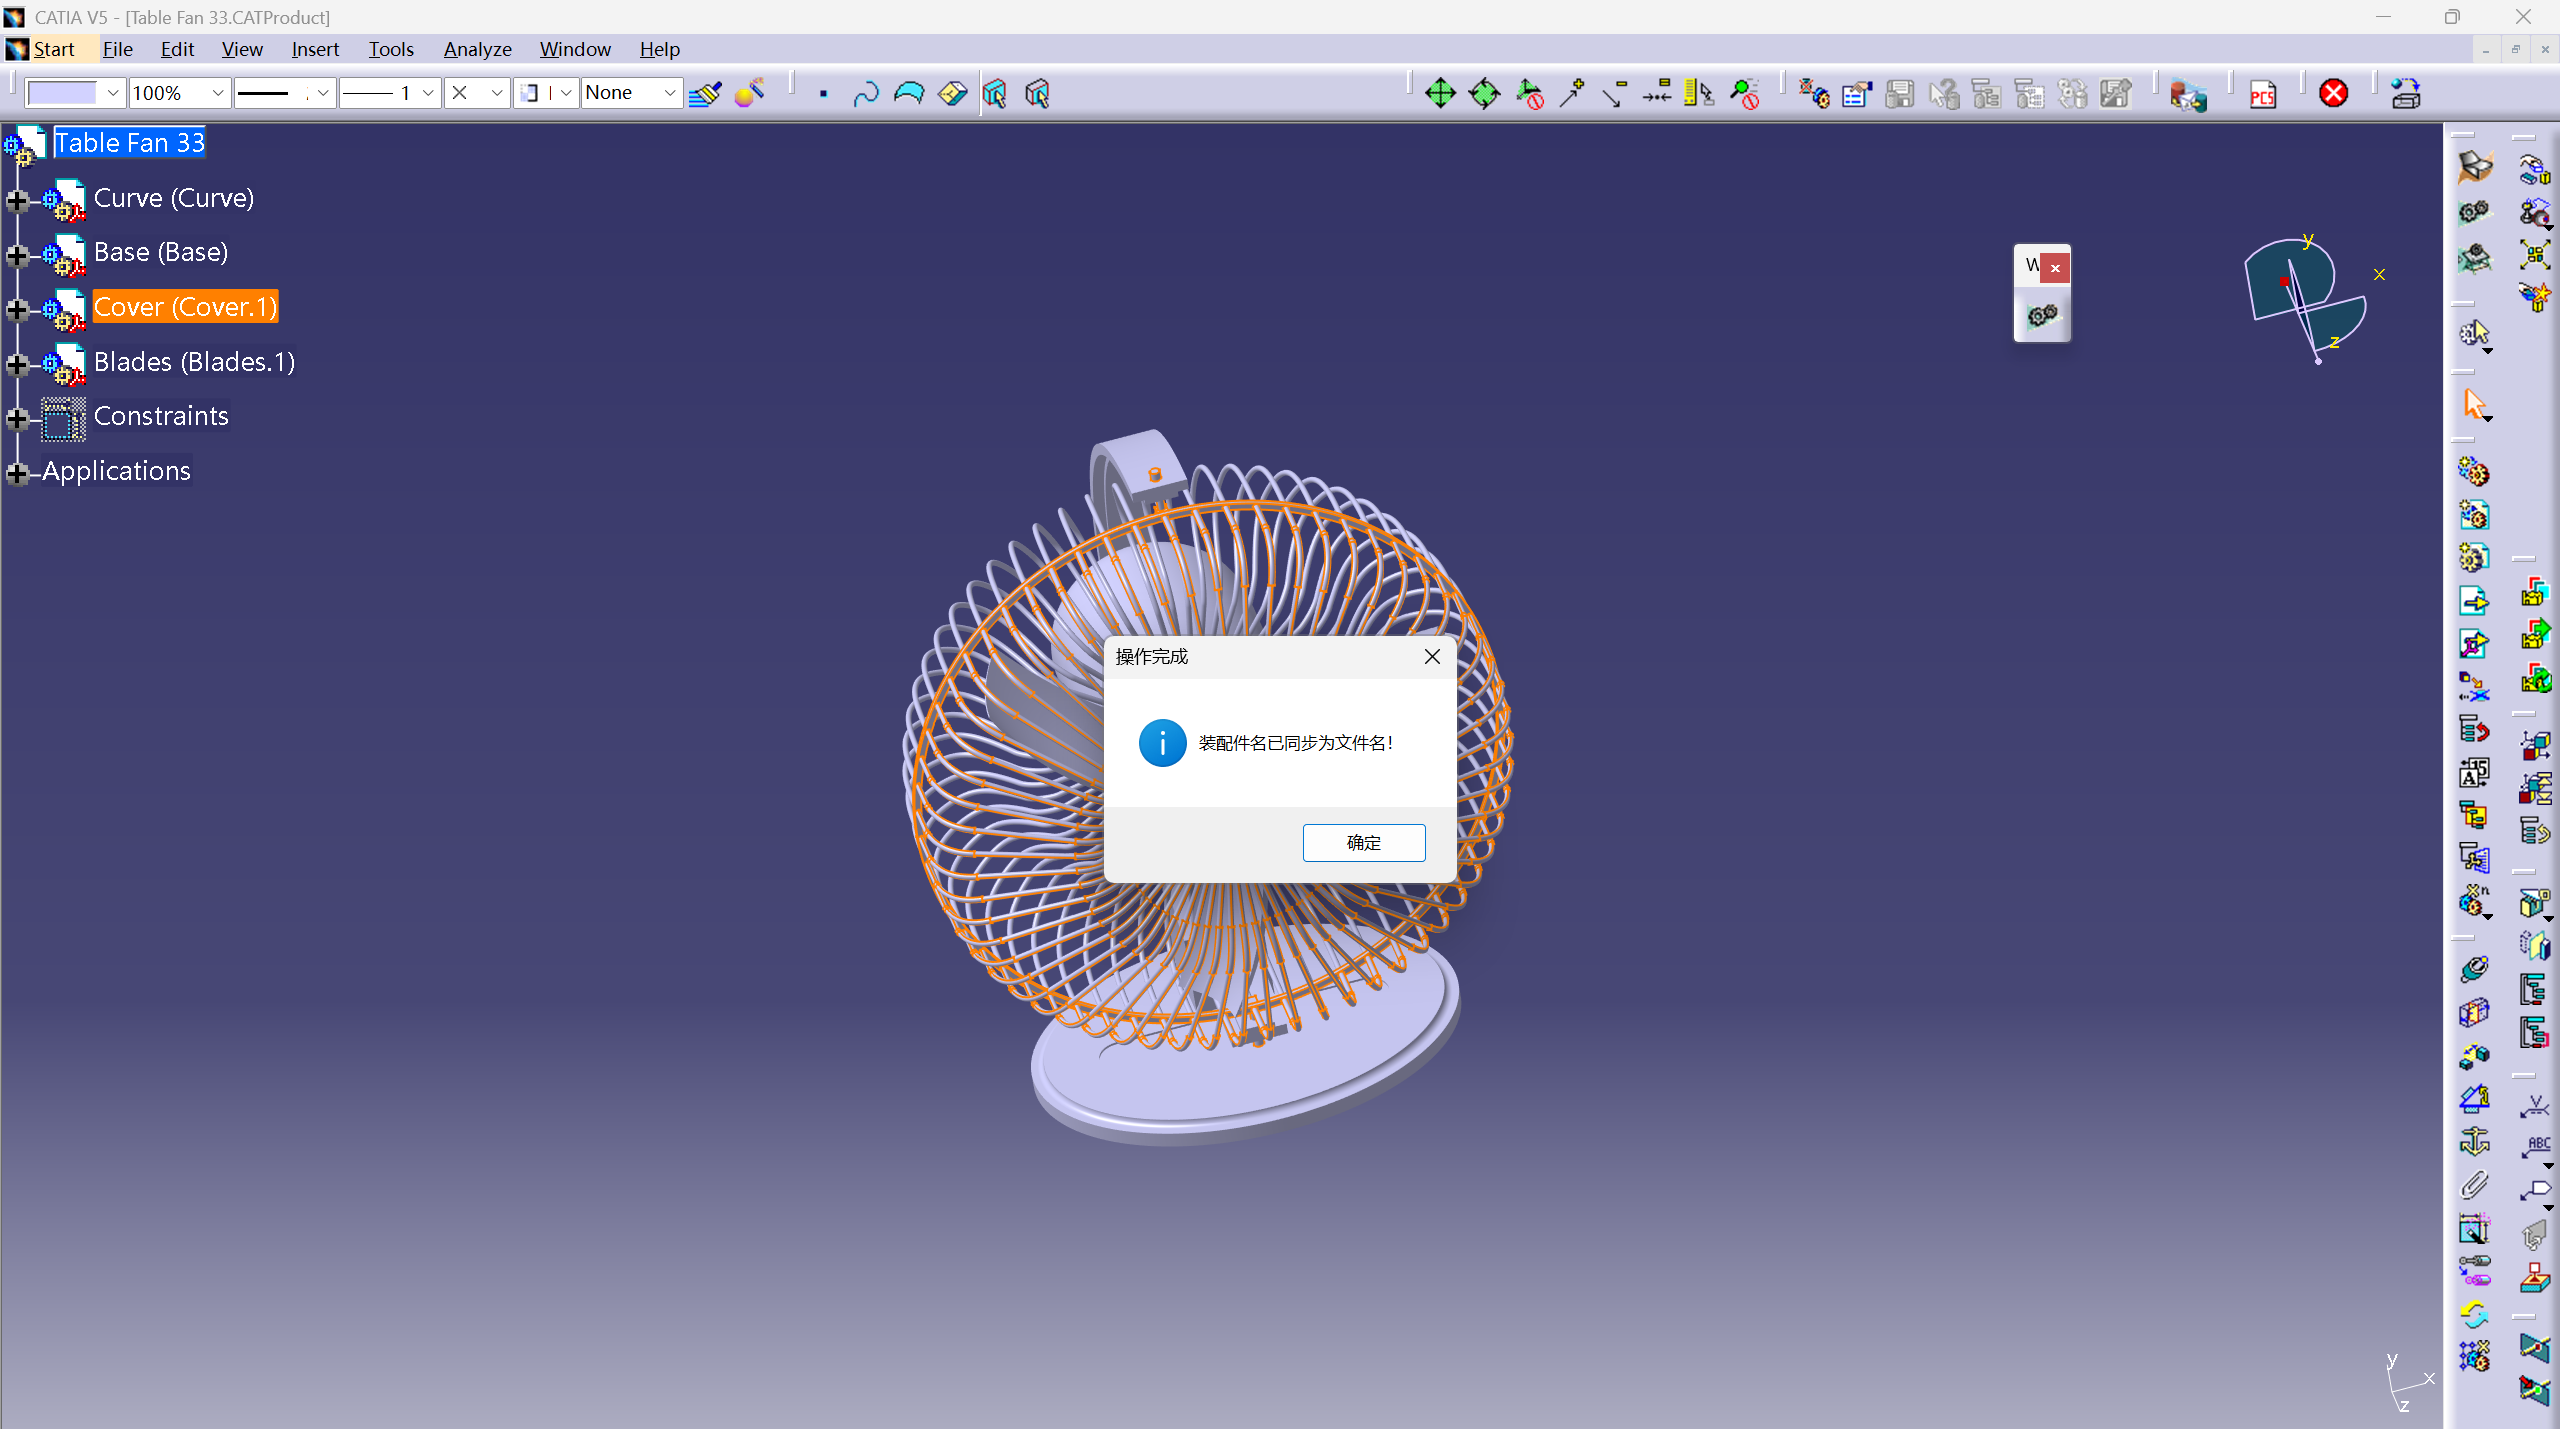The image size is (2560, 1429).
Task: Click the gear-with-cursor icon on right toolbar
Action: (2475, 333)
